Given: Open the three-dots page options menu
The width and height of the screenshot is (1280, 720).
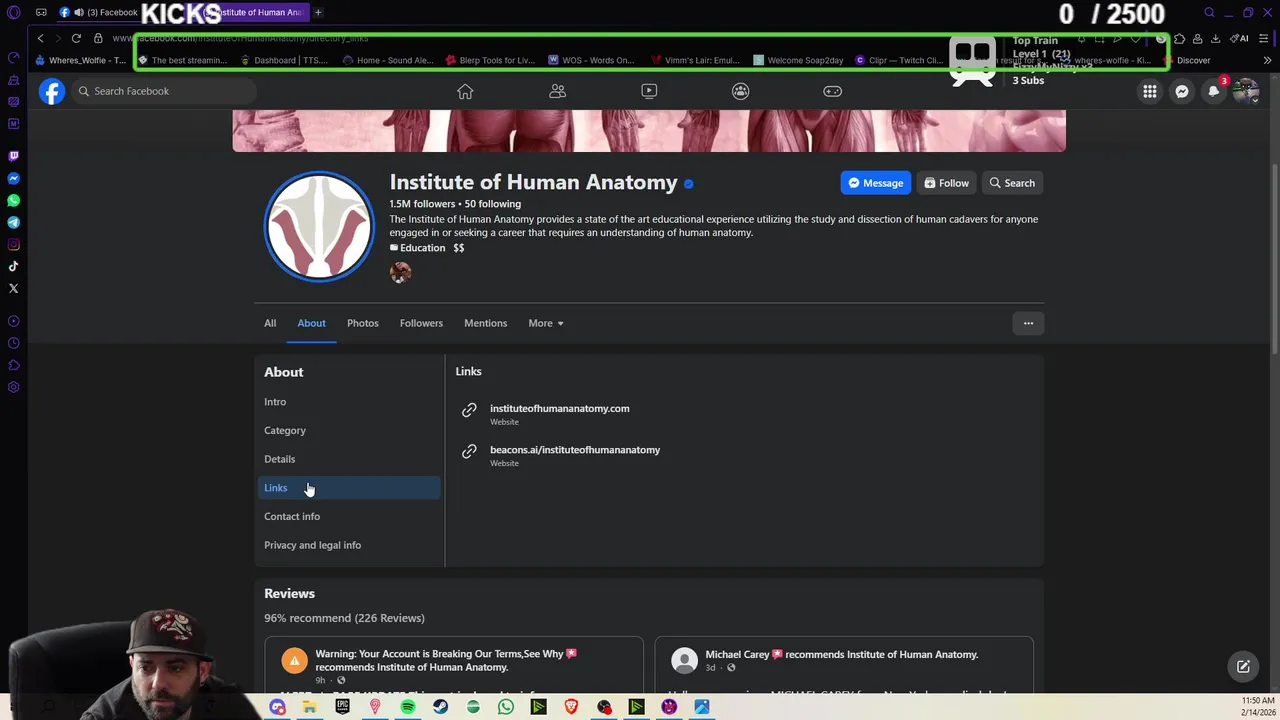Looking at the screenshot, I should (x=1028, y=323).
